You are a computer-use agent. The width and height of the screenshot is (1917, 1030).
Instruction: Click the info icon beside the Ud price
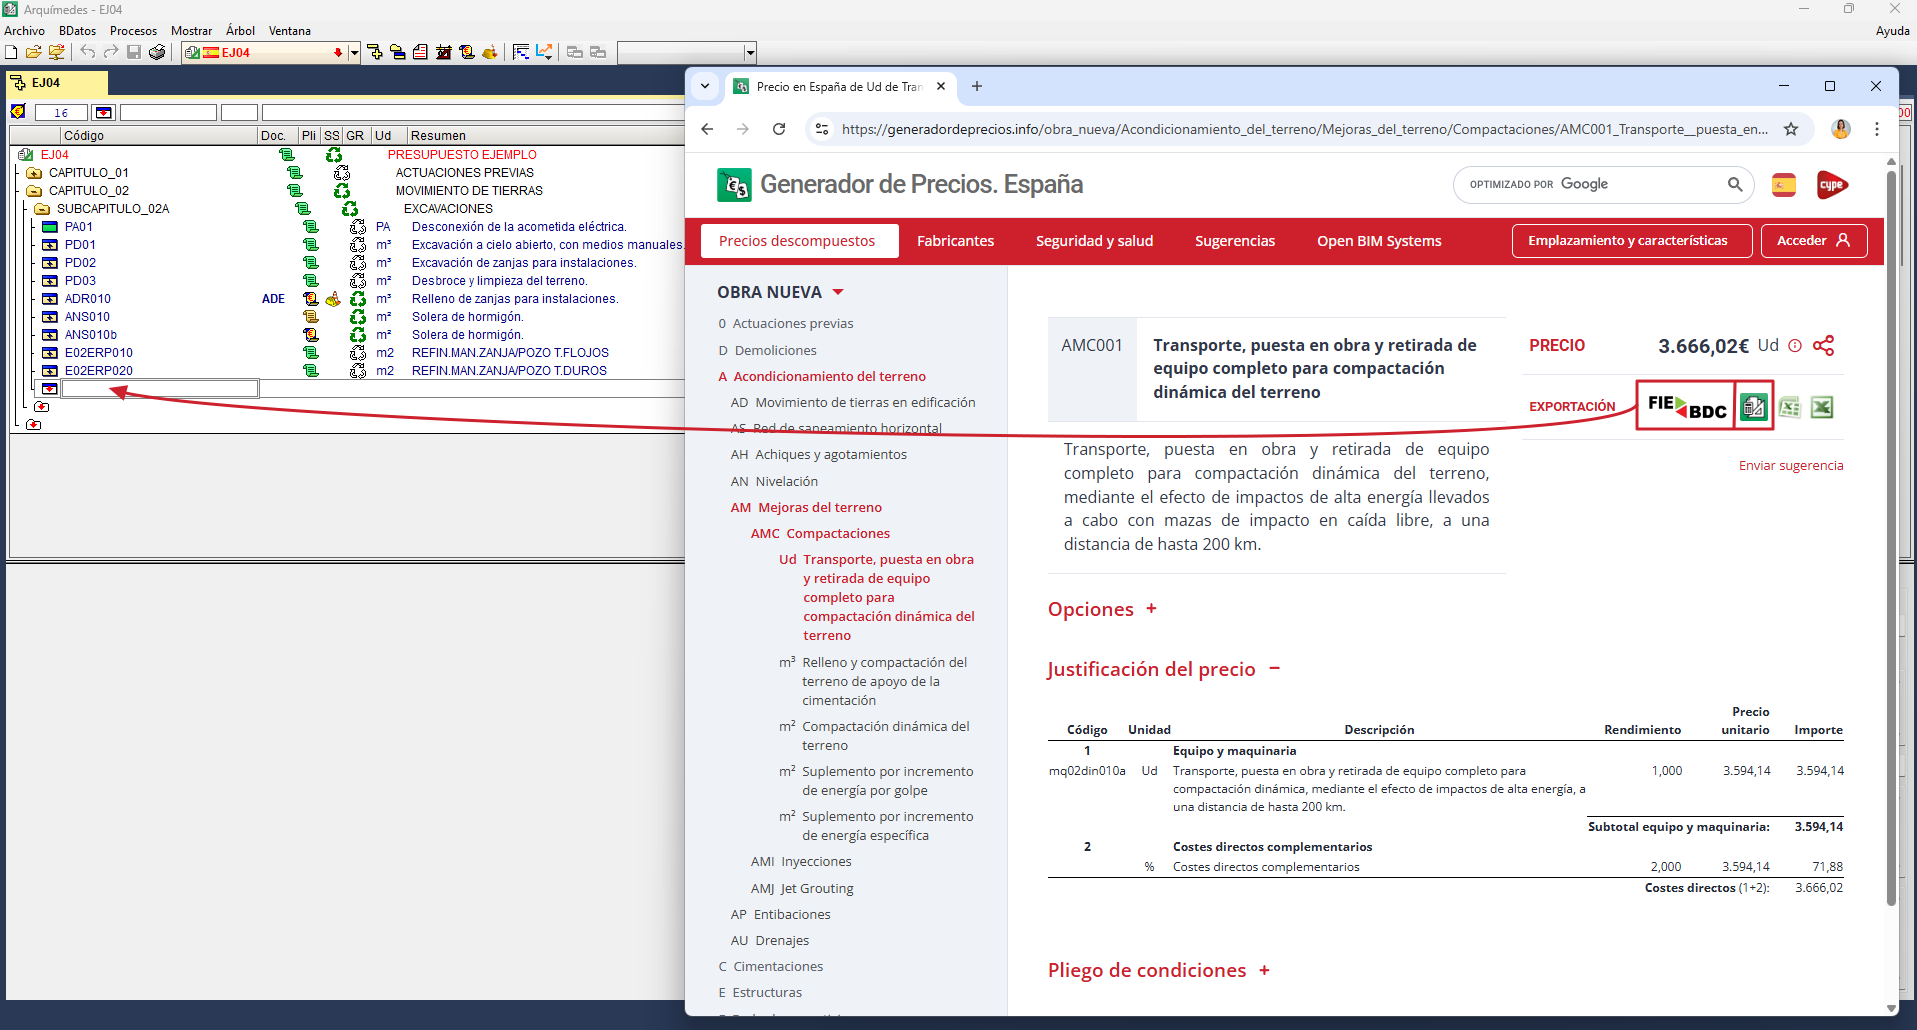click(x=1795, y=346)
